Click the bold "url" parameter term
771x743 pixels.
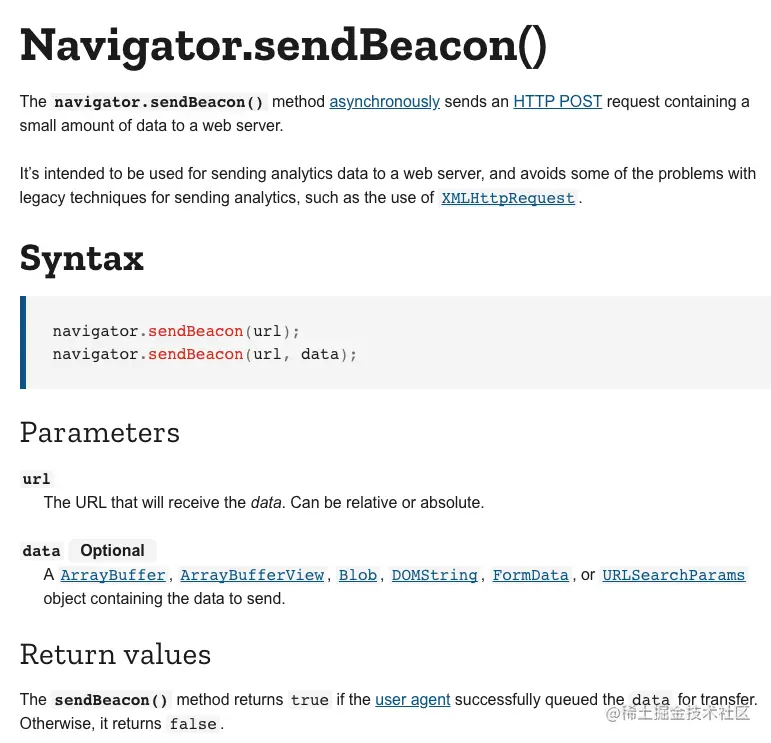pyautogui.click(x=36, y=479)
